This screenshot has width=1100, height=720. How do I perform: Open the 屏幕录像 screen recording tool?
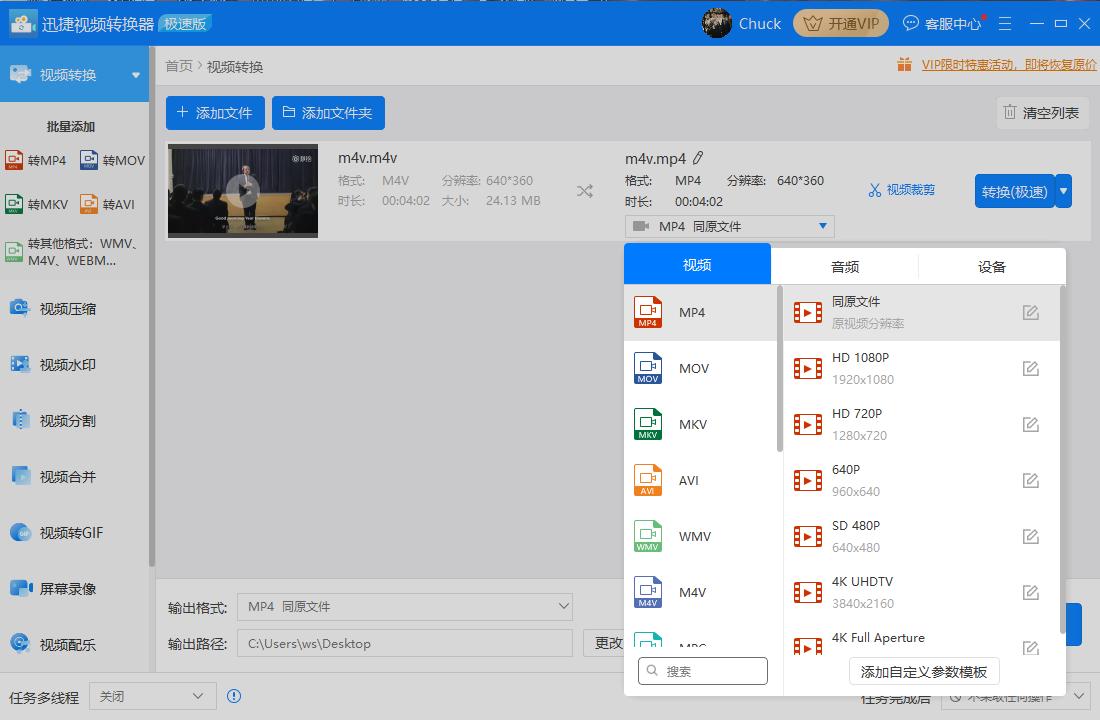click(60, 589)
